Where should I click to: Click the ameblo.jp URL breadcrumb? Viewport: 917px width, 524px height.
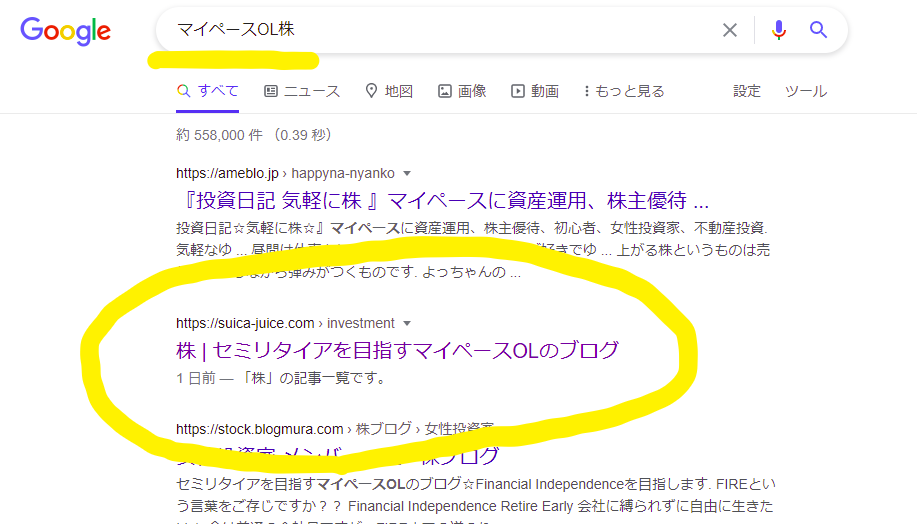tap(285, 173)
